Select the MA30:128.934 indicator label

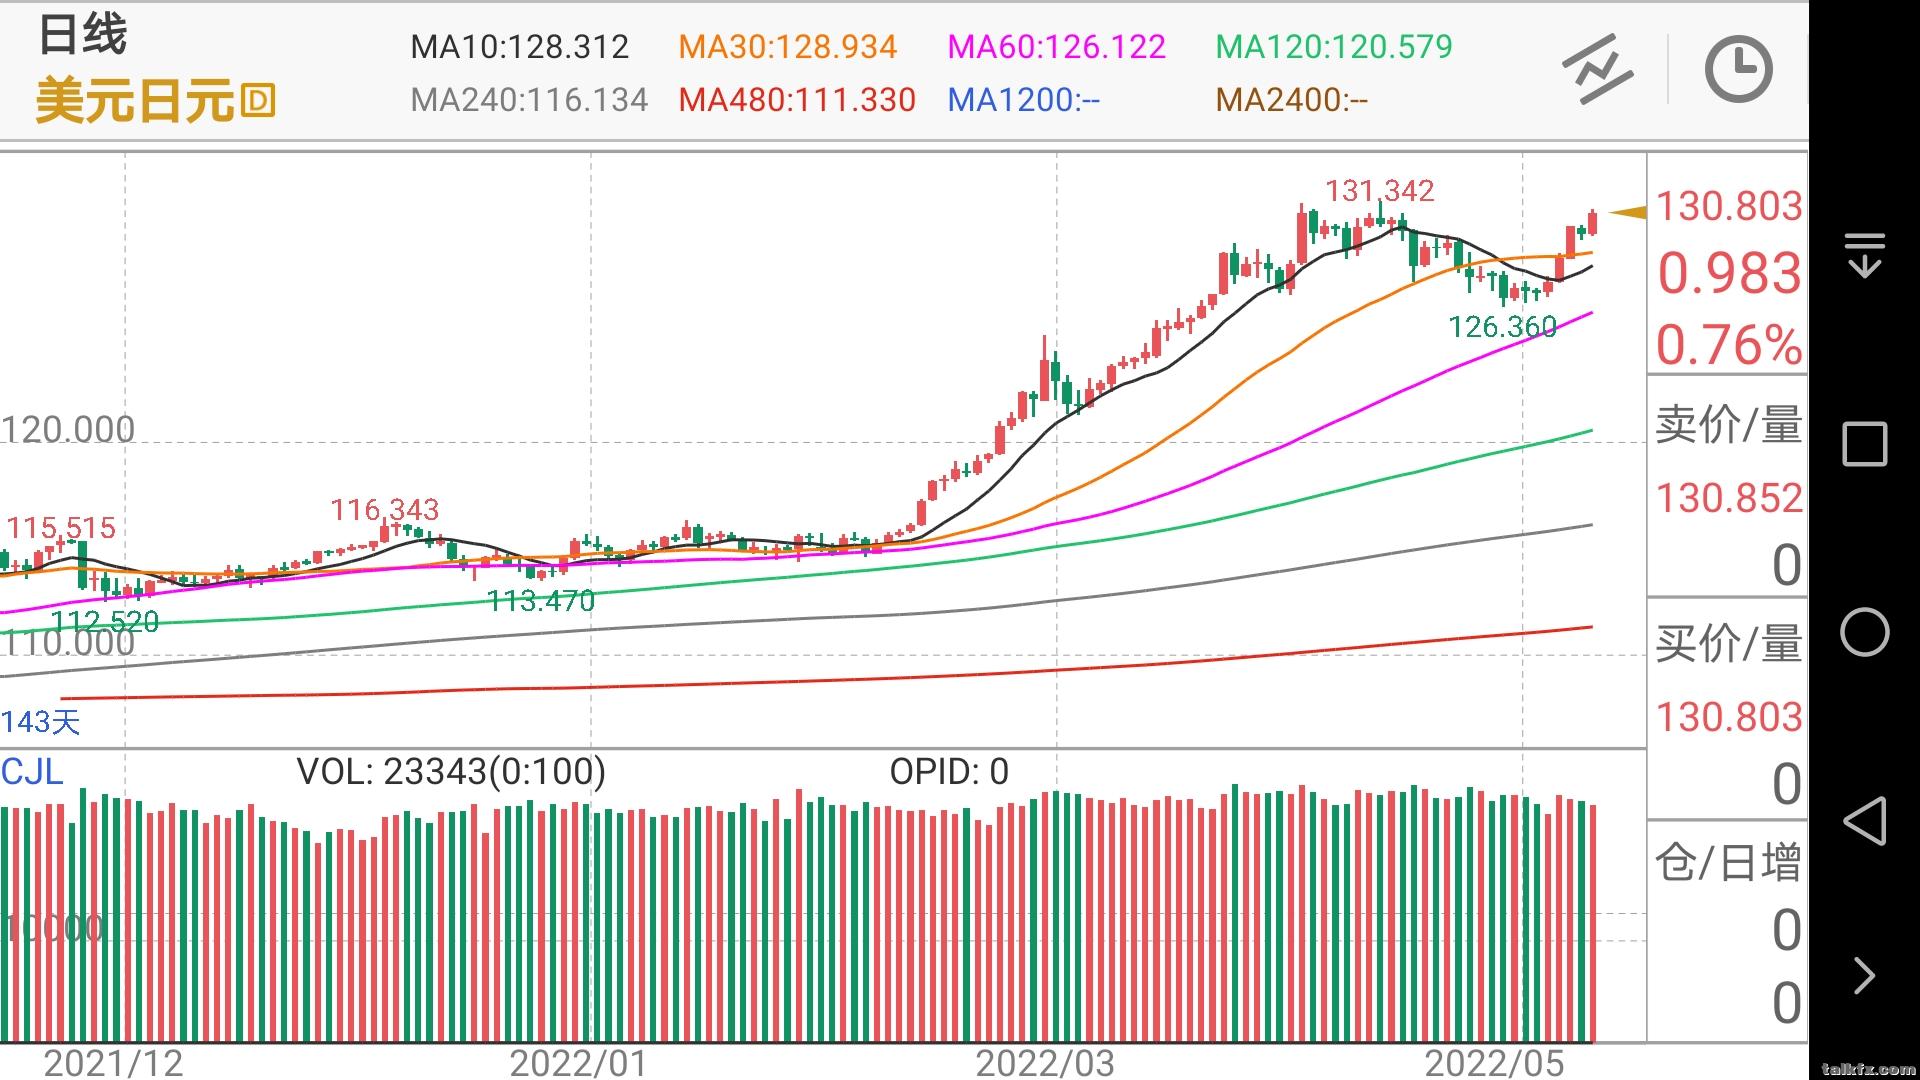[787, 47]
